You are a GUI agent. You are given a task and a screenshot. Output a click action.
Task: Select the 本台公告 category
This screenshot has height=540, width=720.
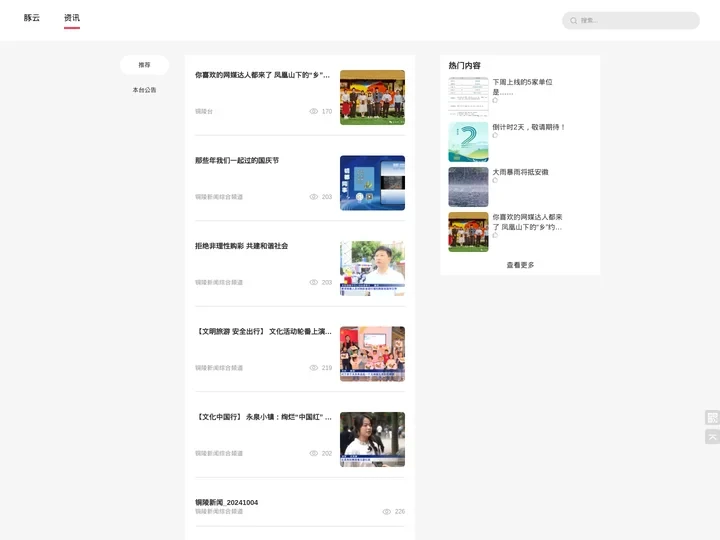click(x=144, y=90)
